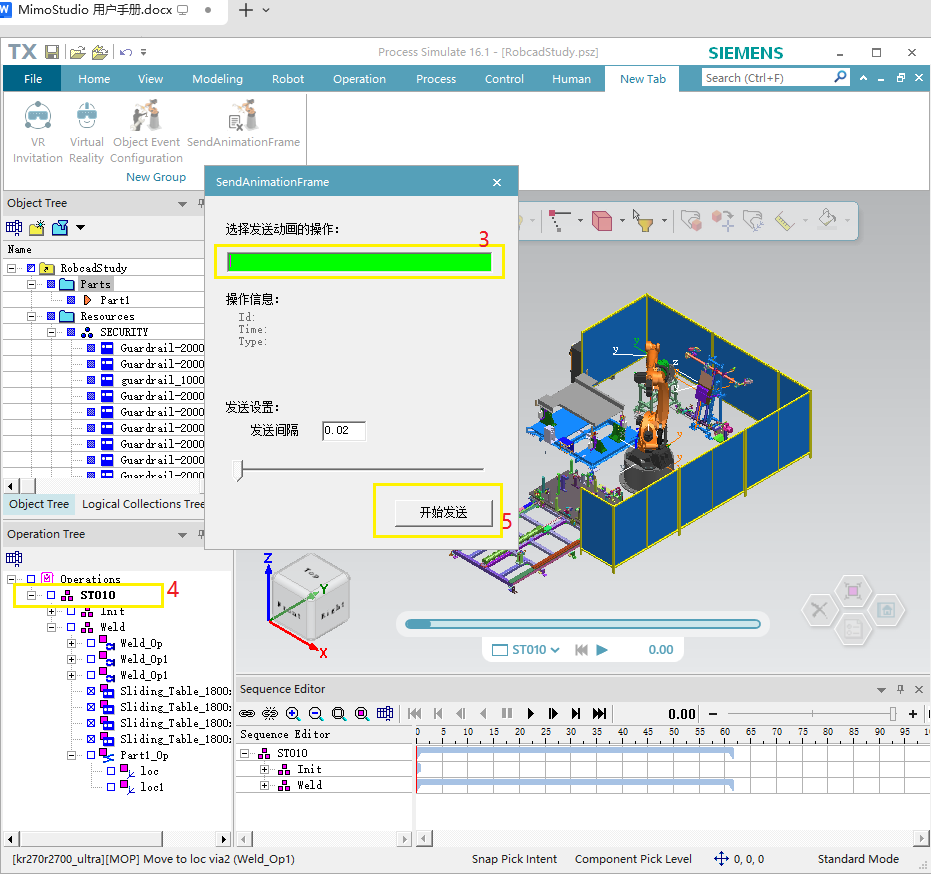
Task: Toggle the blue checkbox next to Part1
Action: tap(71, 300)
